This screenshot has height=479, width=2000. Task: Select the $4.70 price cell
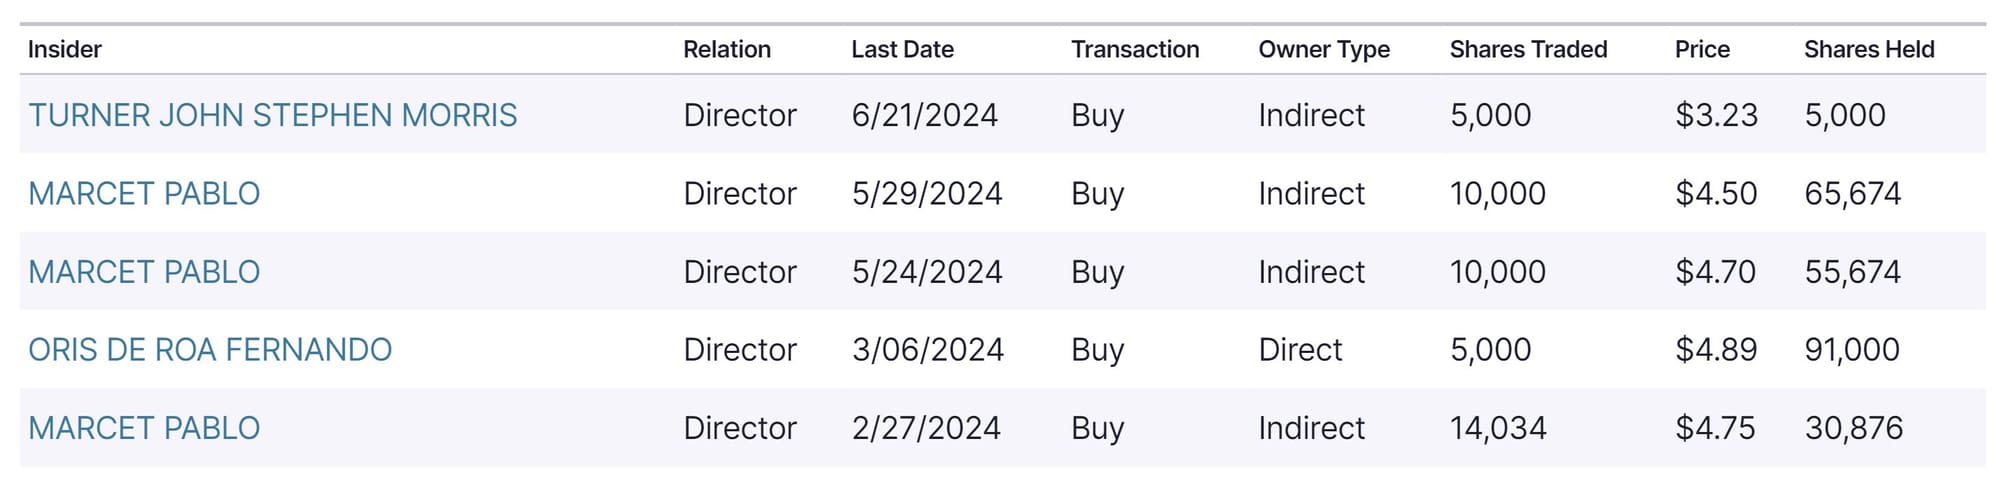(x=1715, y=271)
